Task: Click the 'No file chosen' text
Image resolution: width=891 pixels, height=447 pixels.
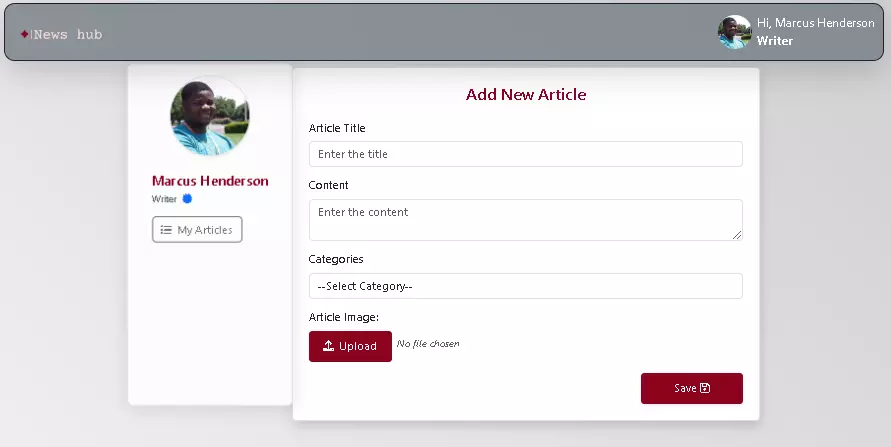Action: [428, 344]
